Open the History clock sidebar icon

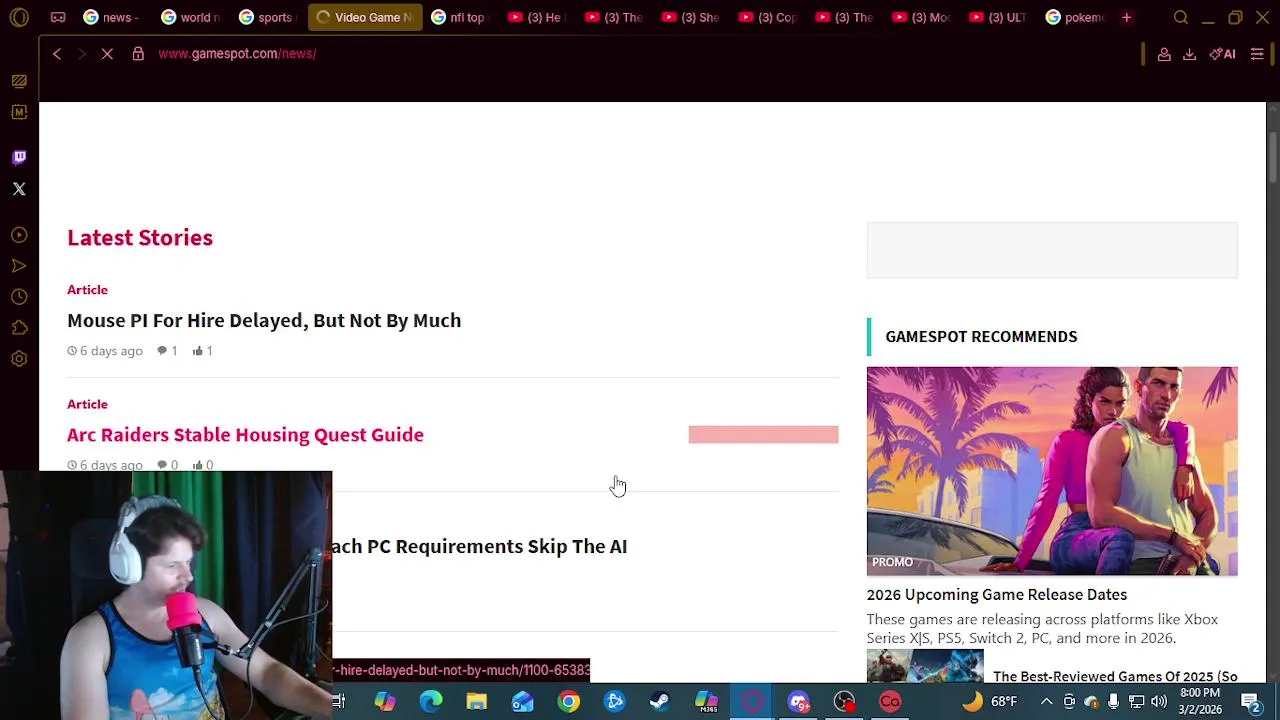click(19, 297)
